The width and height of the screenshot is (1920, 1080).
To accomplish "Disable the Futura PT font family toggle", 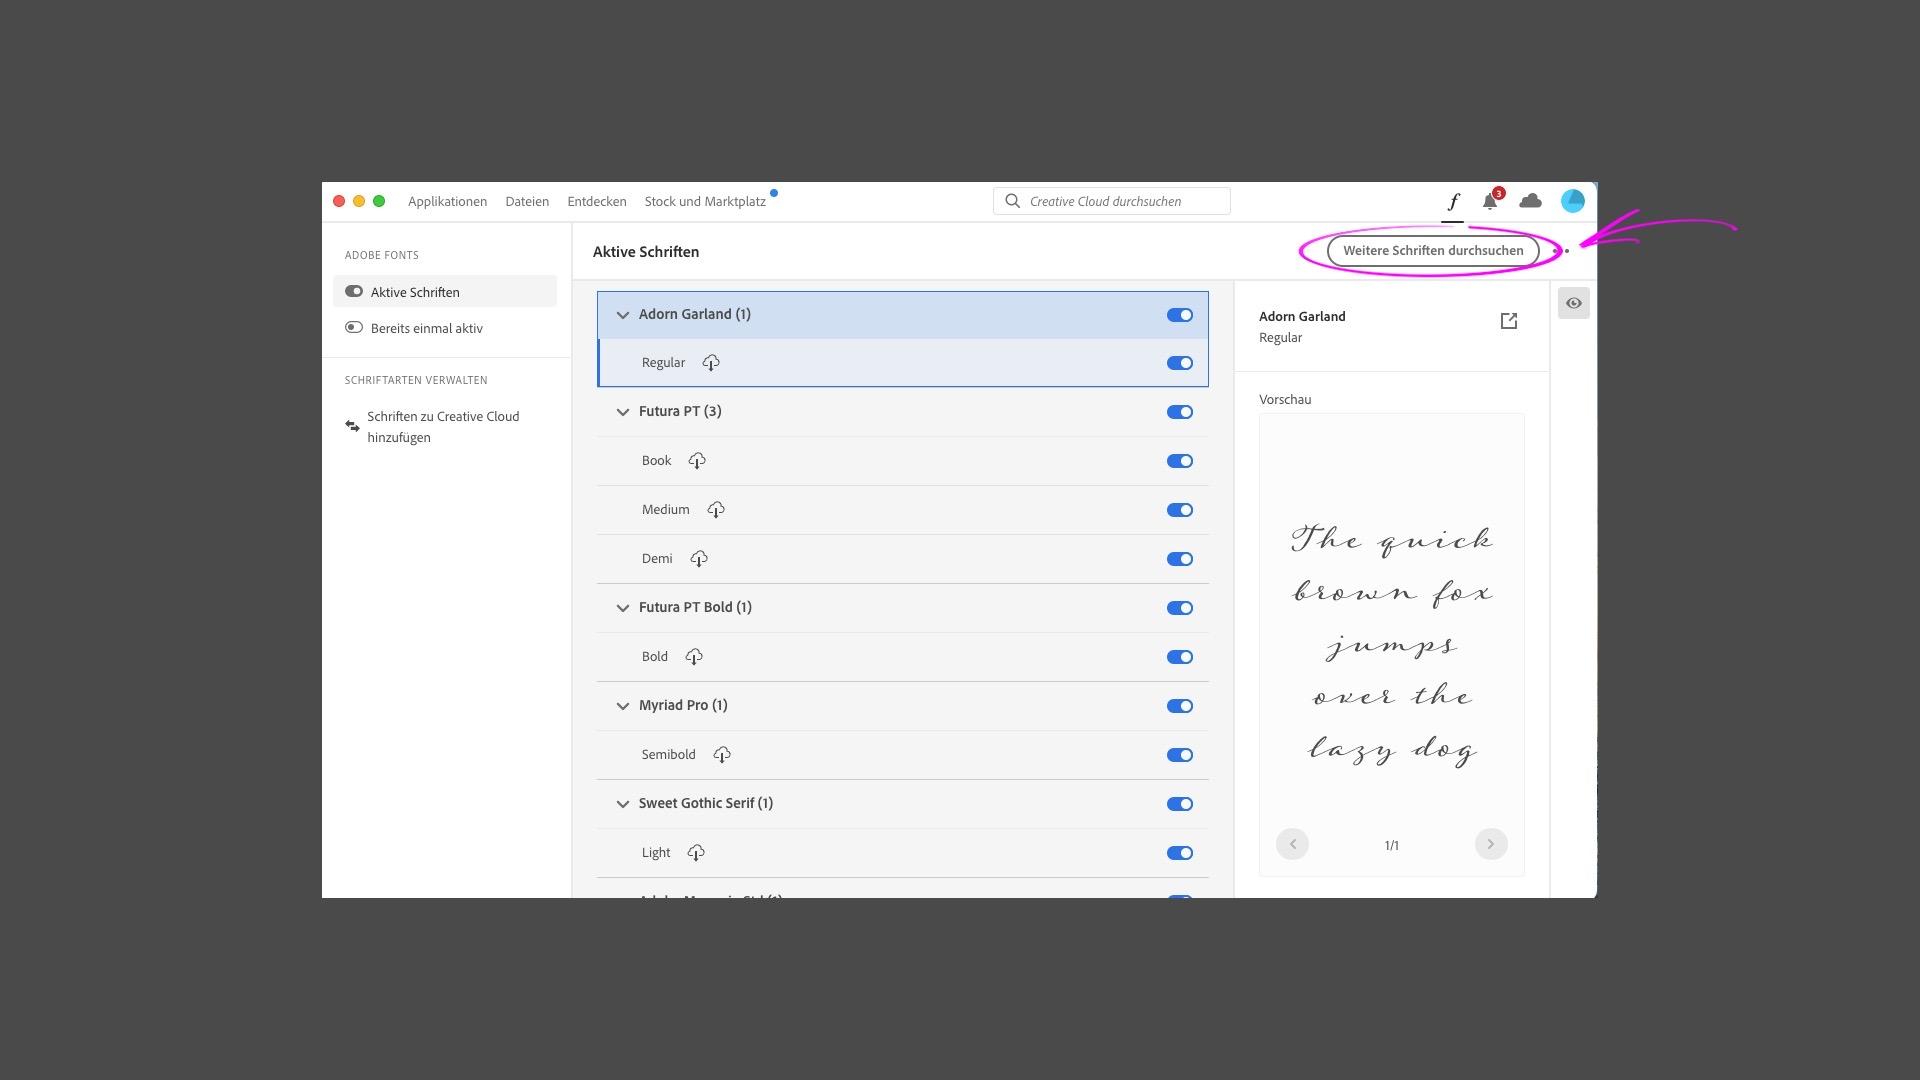I will (x=1180, y=411).
